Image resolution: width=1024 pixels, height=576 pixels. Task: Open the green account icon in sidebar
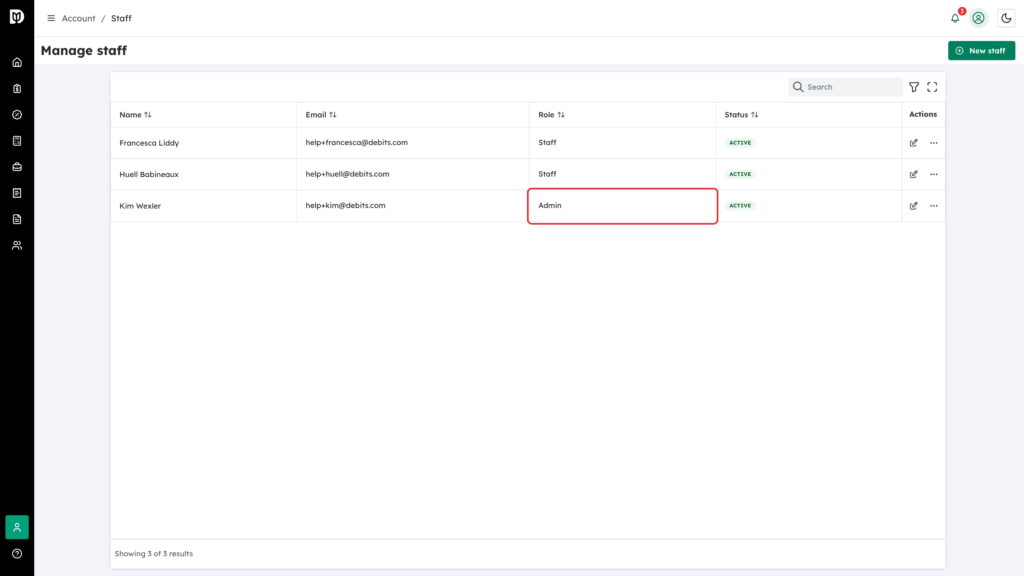(x=17, y=527)
